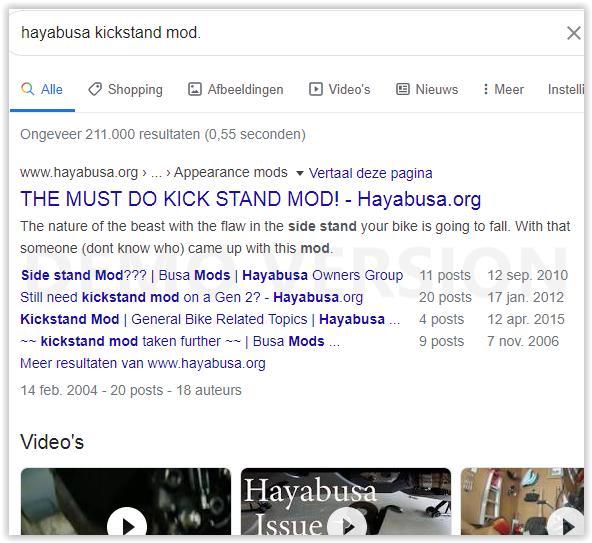The image size is (592, 543).
Task: Click the Shopping tag icon
Action: point(95,89)
